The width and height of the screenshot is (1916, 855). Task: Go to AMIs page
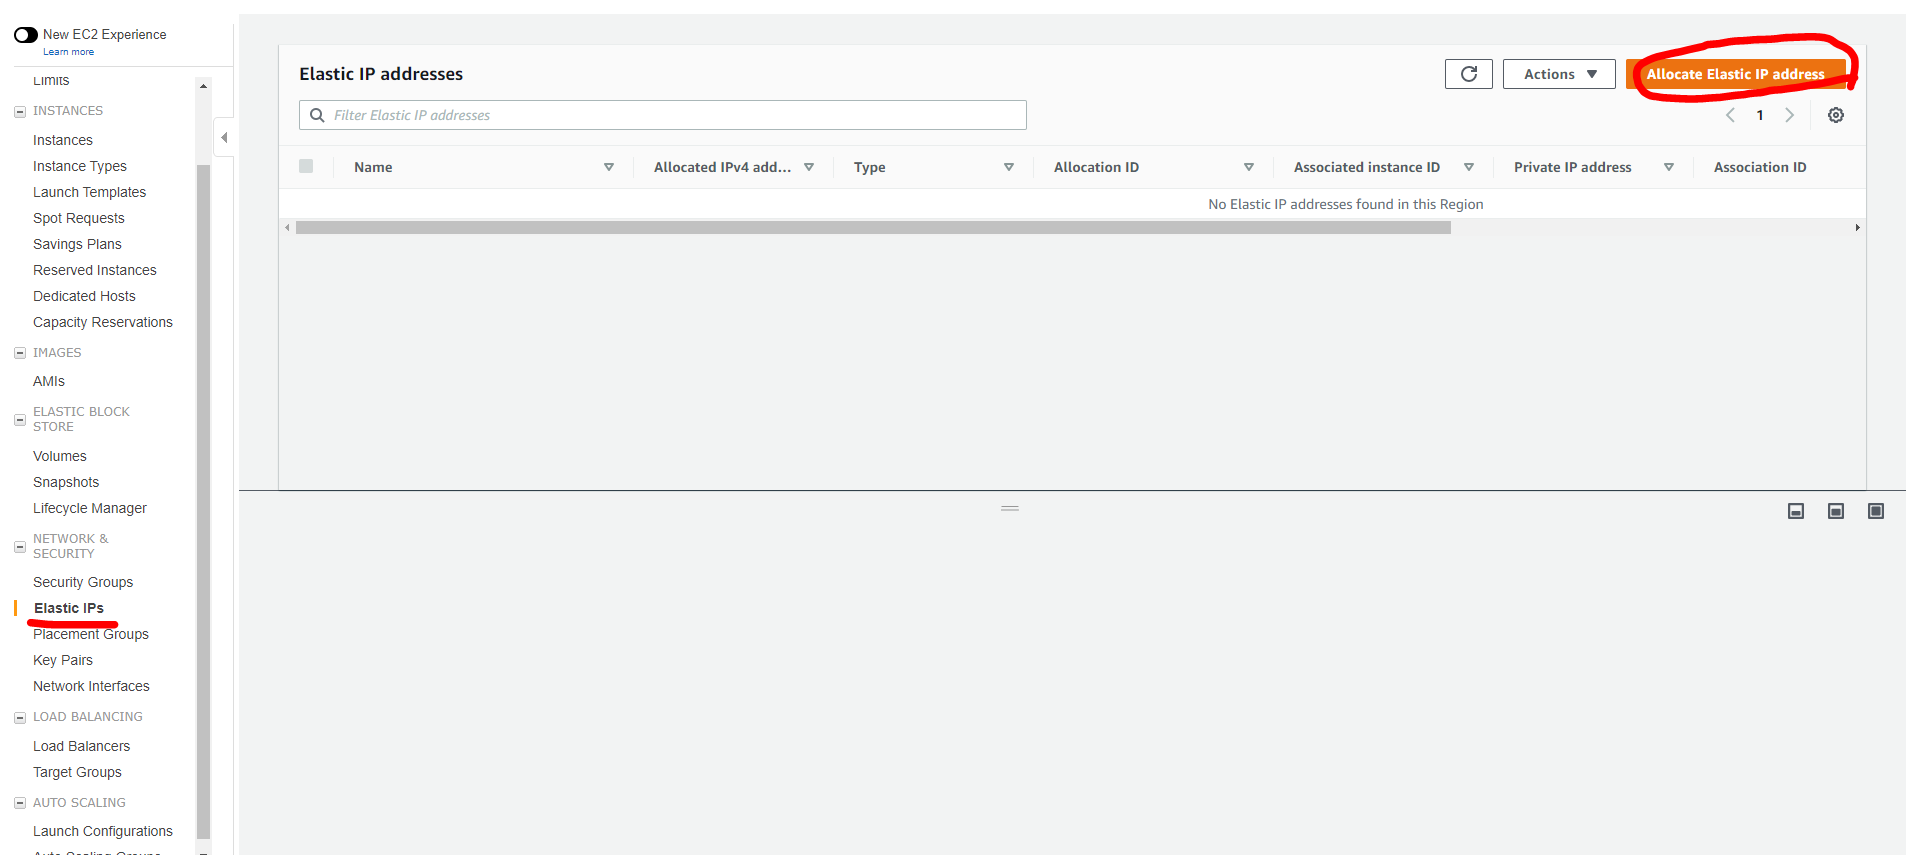[x=49, y=381]
